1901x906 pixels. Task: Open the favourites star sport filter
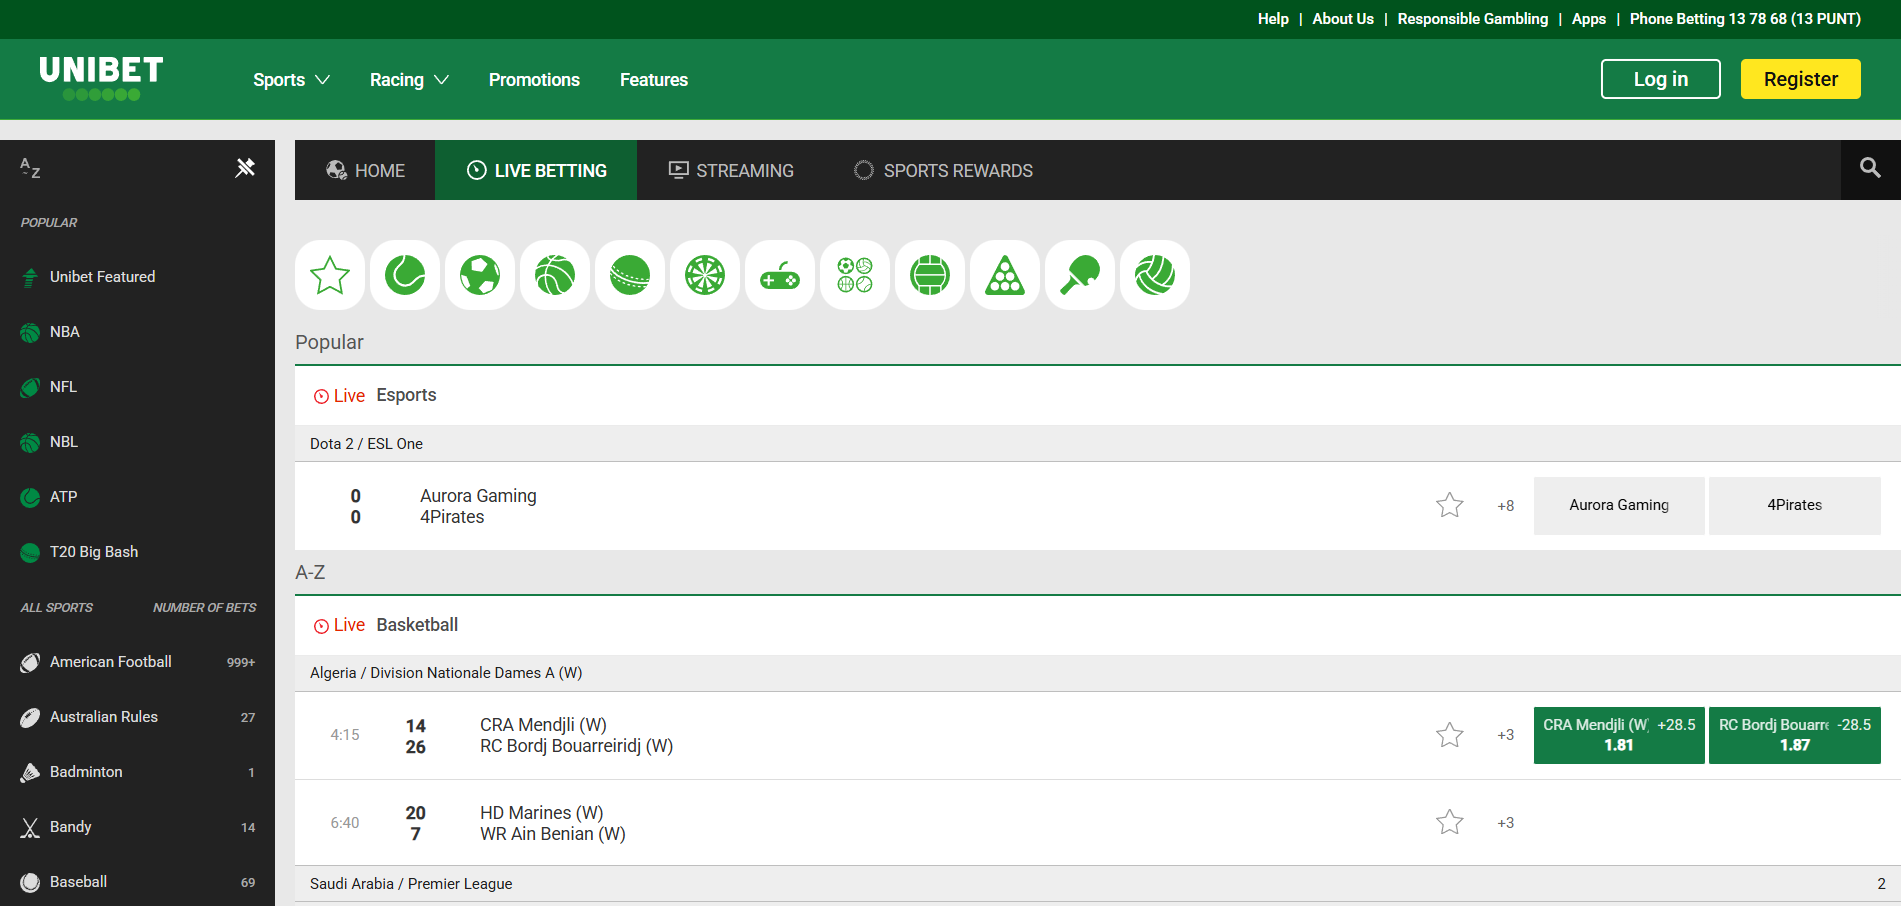pyautogui.click(x=330, y=275)
